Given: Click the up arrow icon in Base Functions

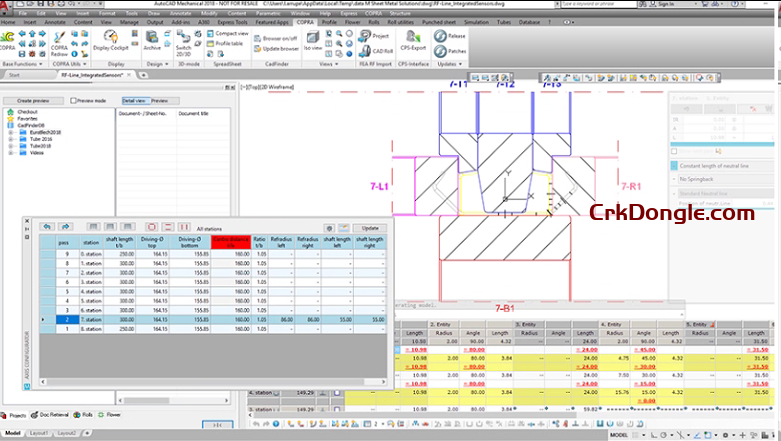Looking at the screenshot, I should tap(32, 33).
